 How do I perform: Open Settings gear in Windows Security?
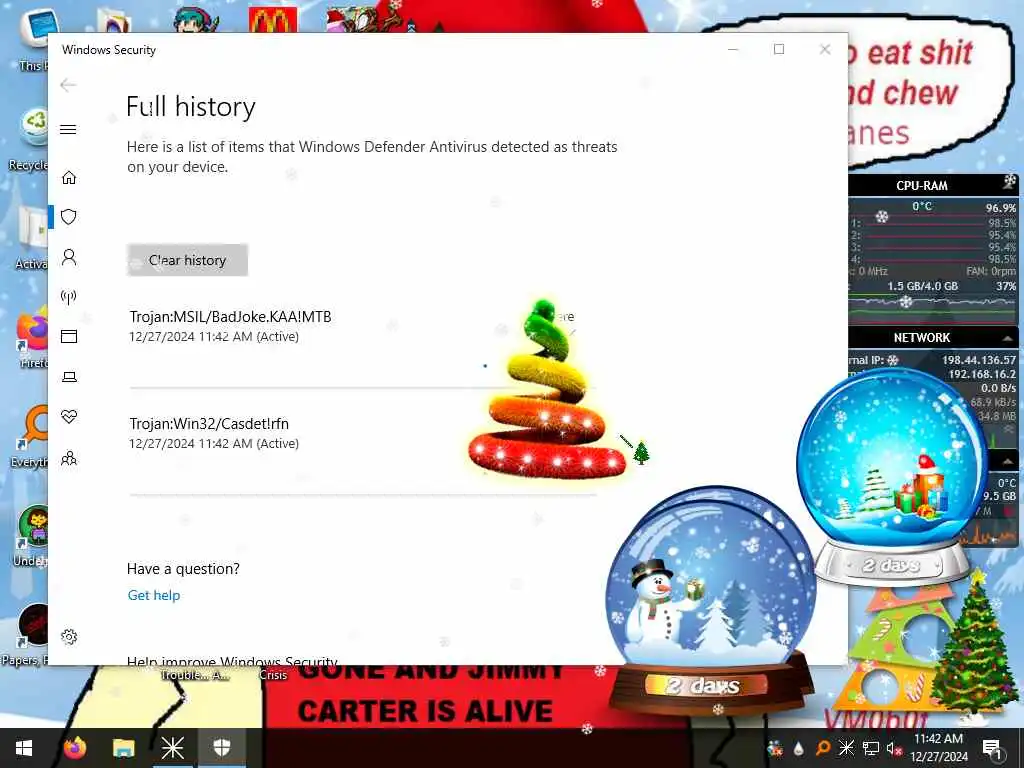(69, 637)
